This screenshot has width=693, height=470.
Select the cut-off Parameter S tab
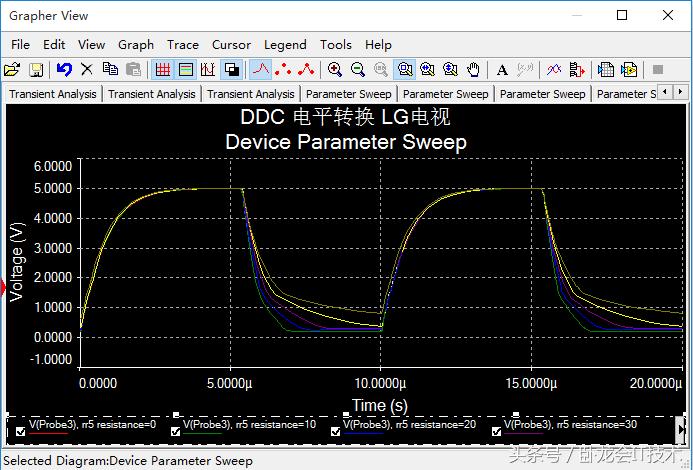coord(625,94)
